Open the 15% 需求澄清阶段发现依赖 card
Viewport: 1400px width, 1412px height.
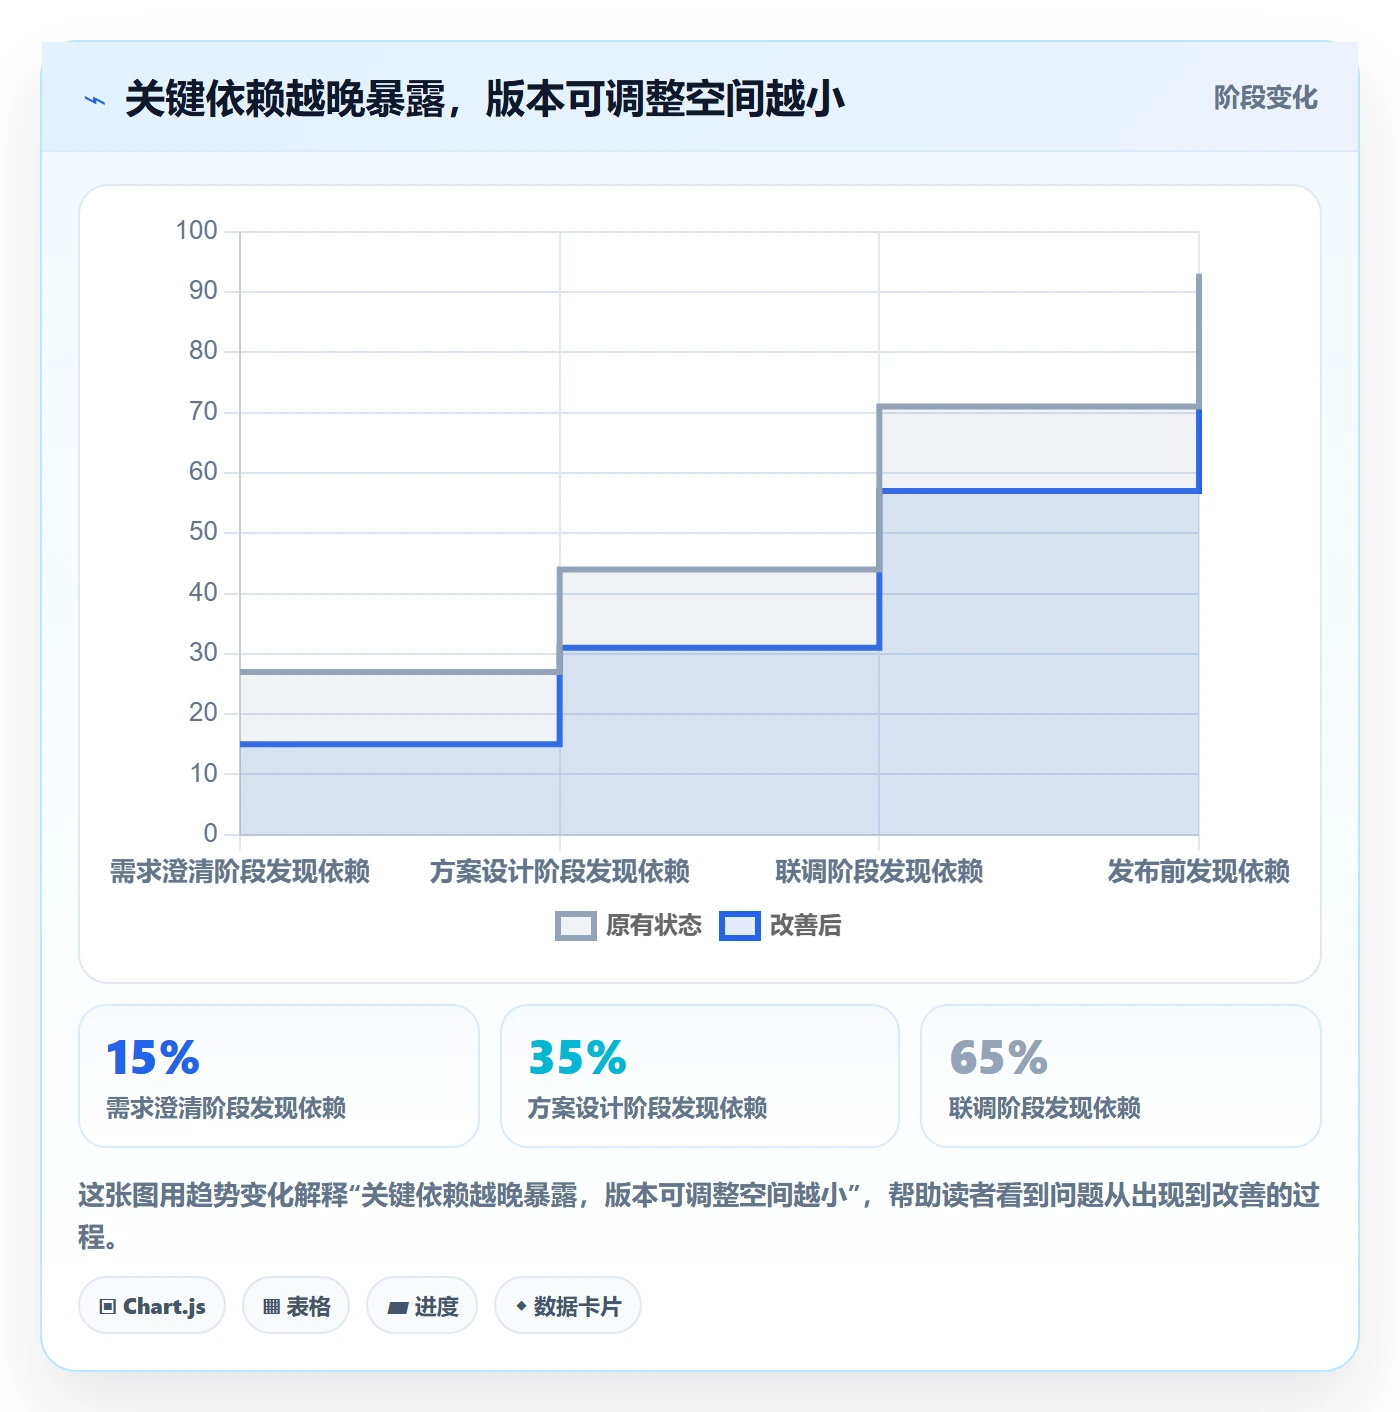coord(279,1076)
